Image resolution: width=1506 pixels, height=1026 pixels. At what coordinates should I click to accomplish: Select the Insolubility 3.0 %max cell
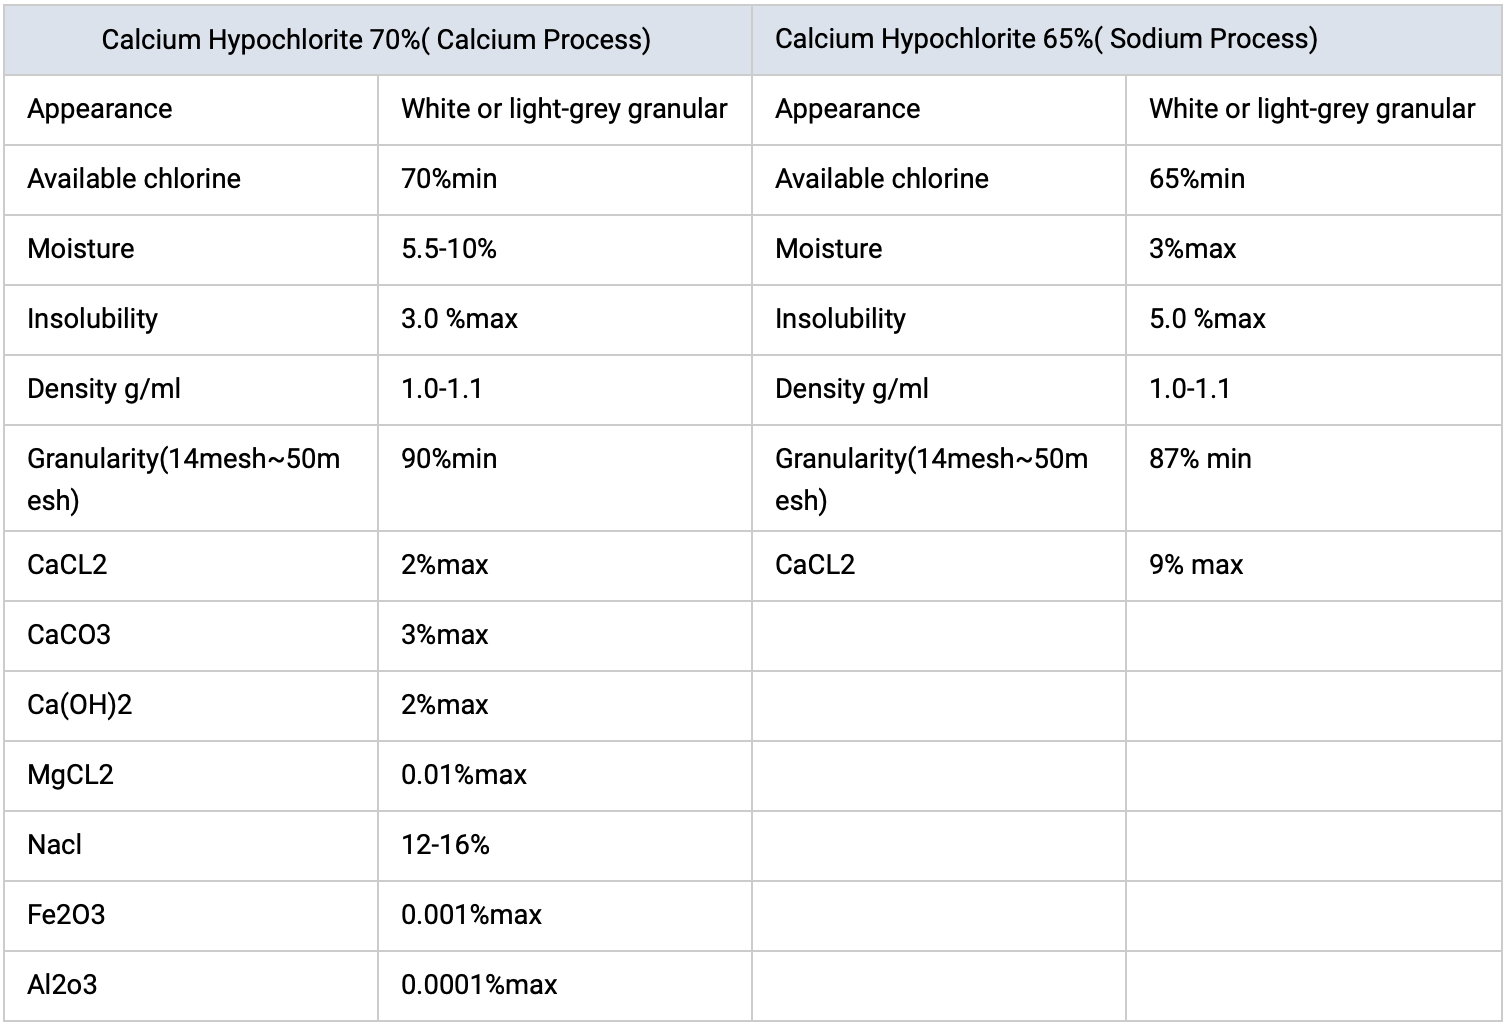[564, 319]
